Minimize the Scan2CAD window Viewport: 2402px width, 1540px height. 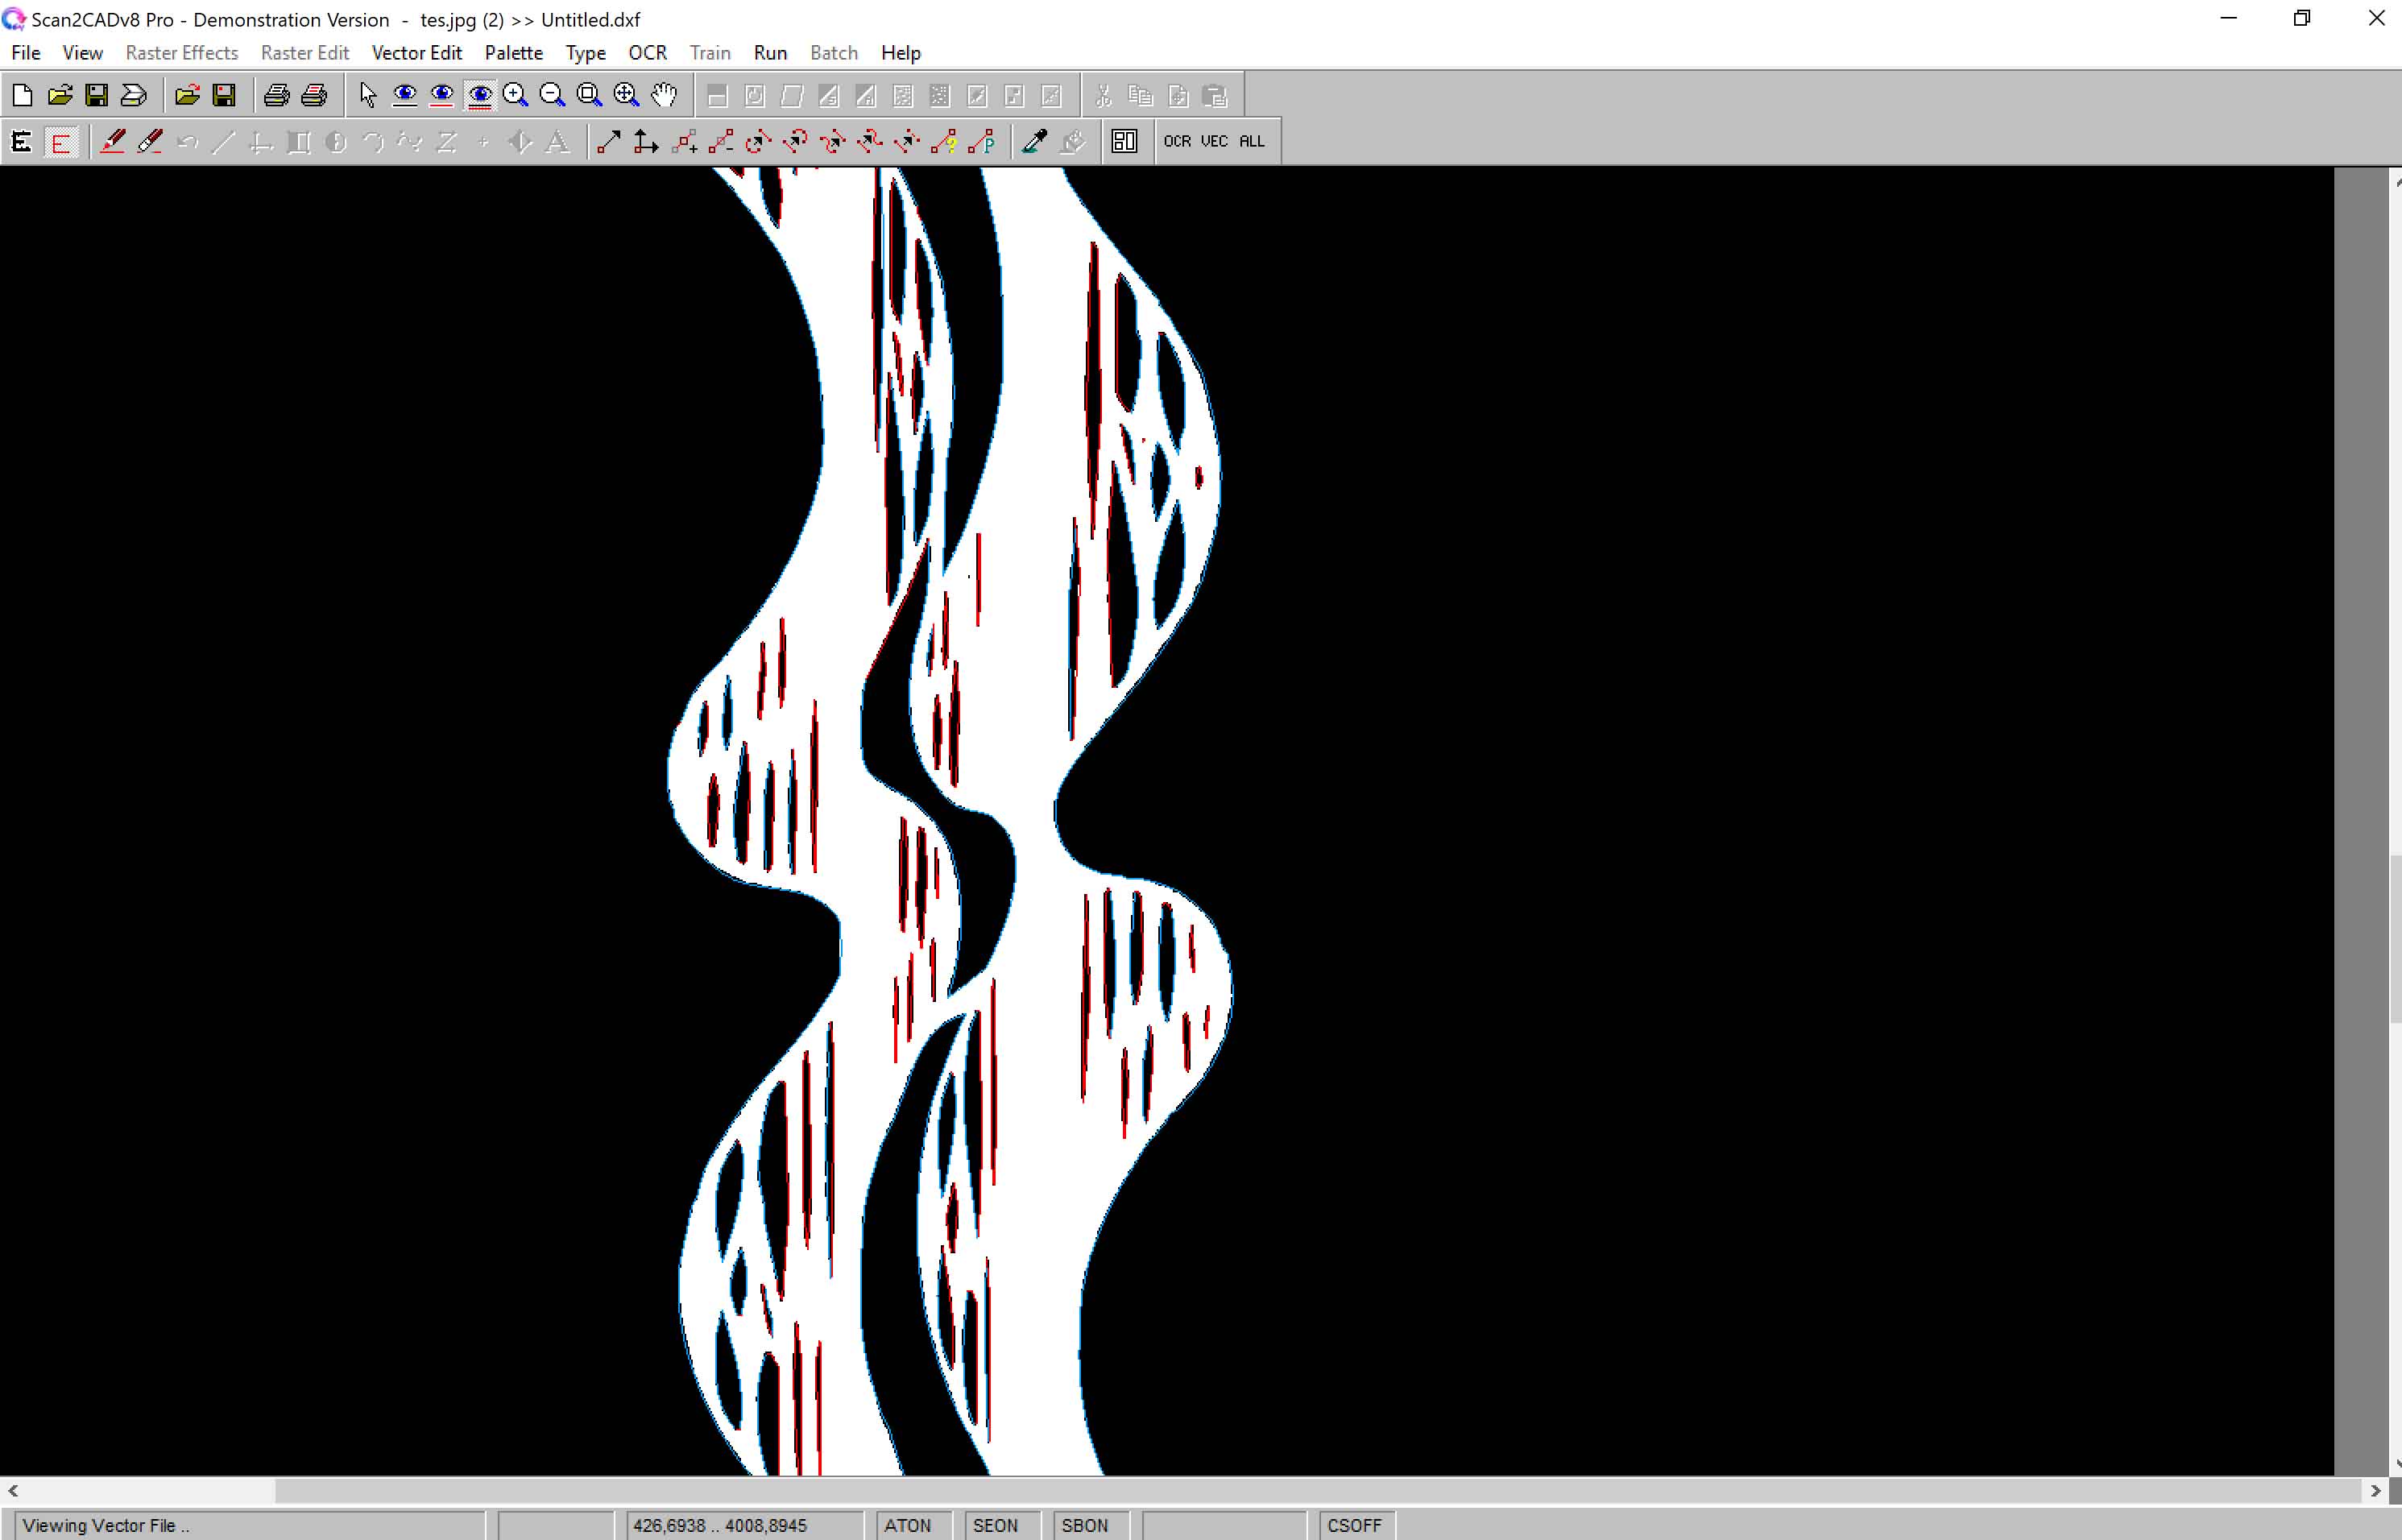pyautogui.click(x=2228, y=18)
